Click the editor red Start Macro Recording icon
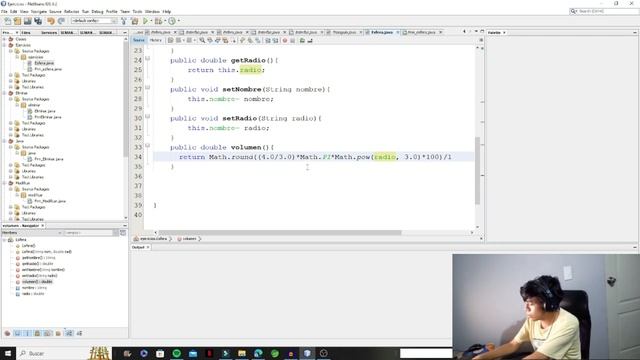640x360 pixels. click(x=285, y=40)
